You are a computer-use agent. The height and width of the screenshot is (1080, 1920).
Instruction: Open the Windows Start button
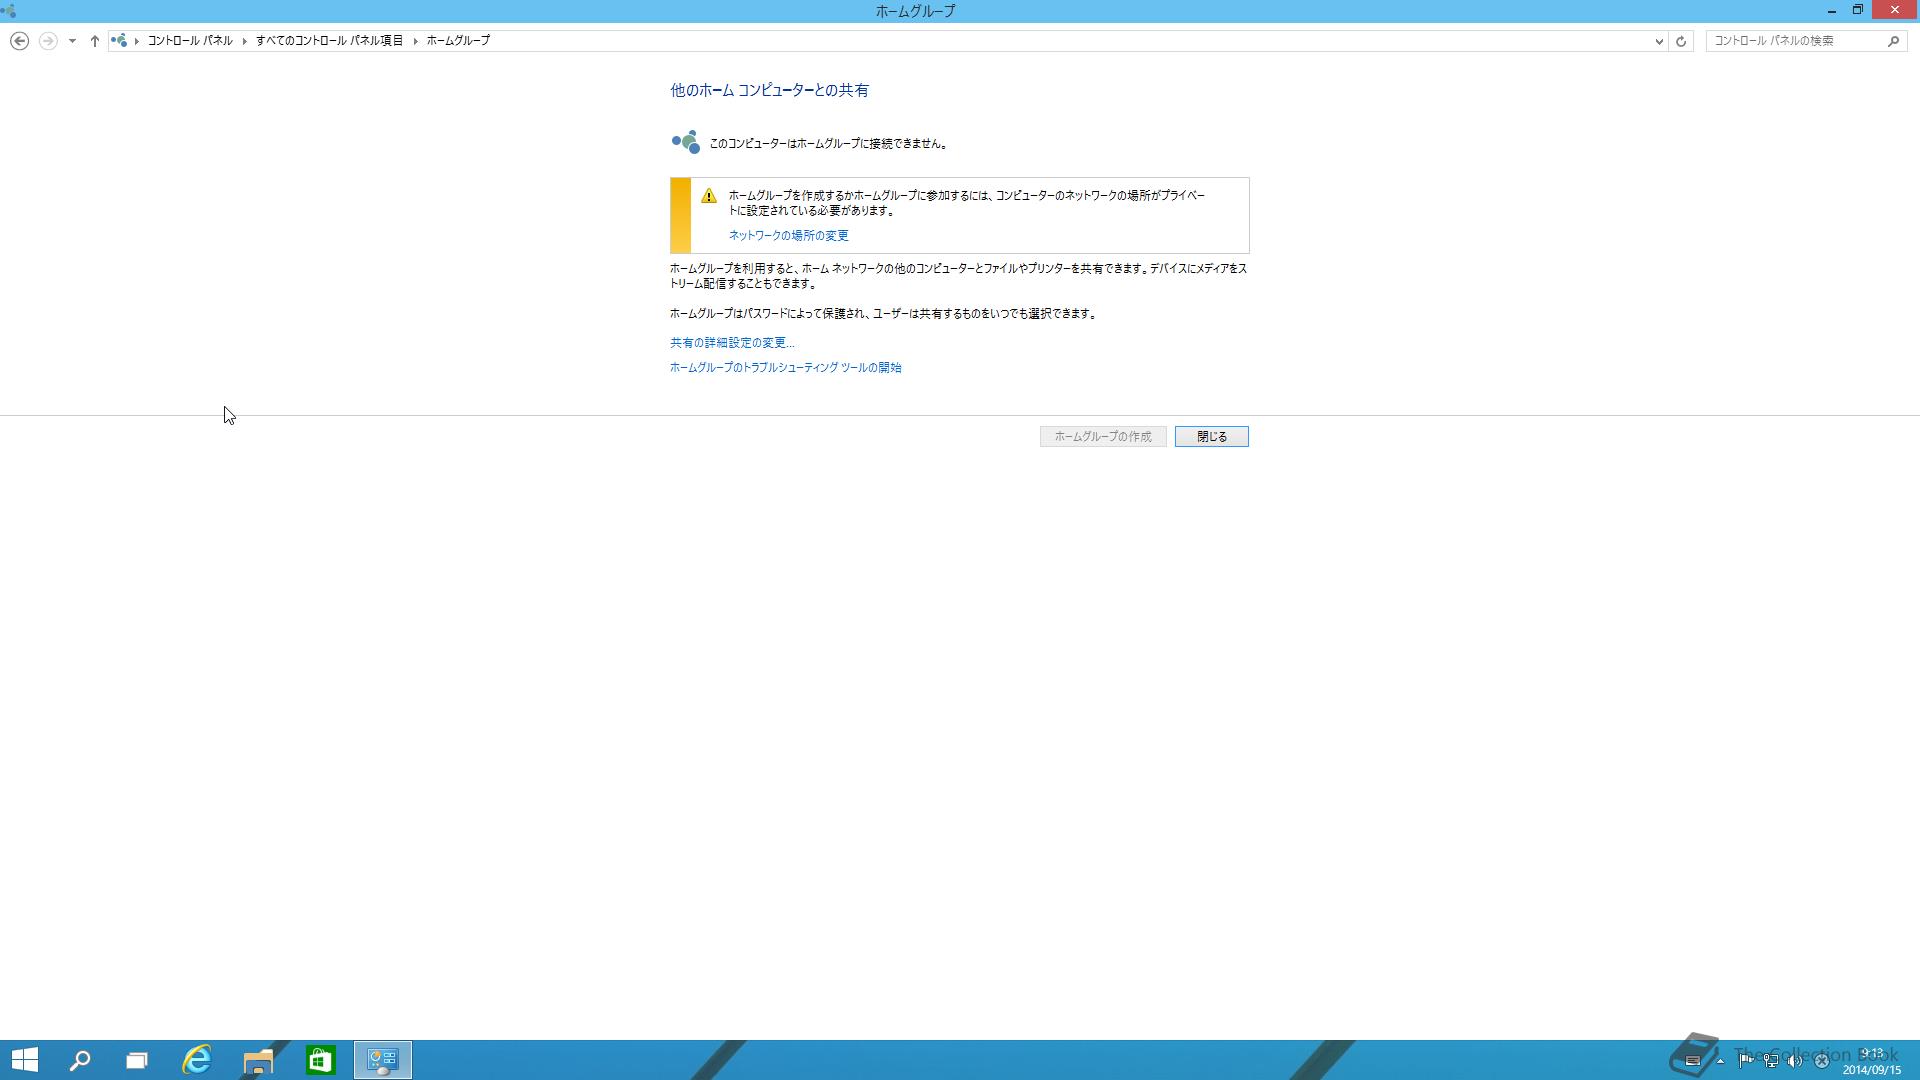(x=24, y=1060)
